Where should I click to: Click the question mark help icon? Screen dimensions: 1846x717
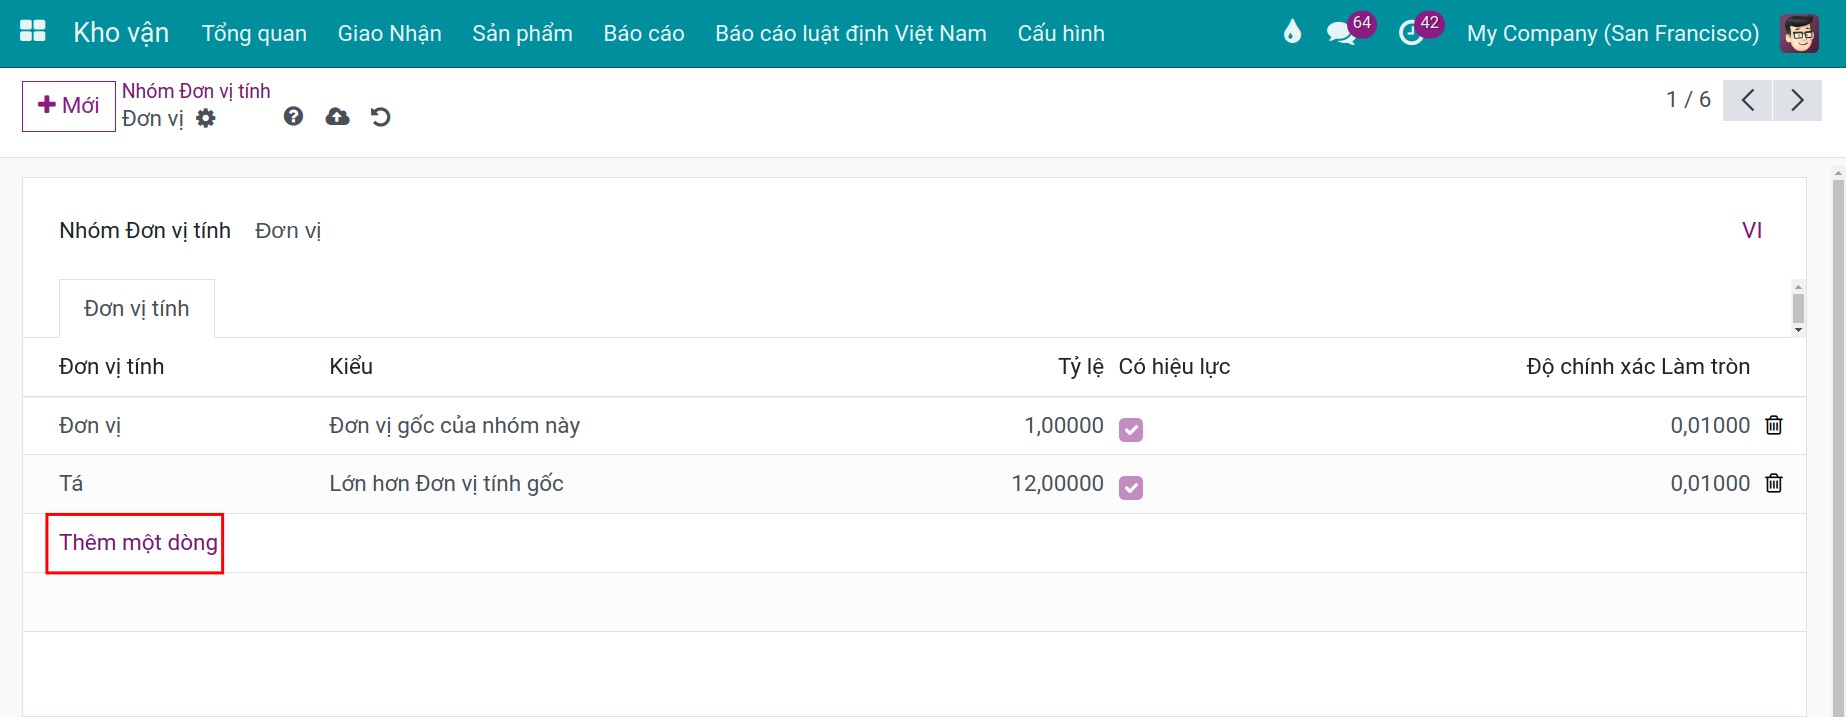[293, 117]
